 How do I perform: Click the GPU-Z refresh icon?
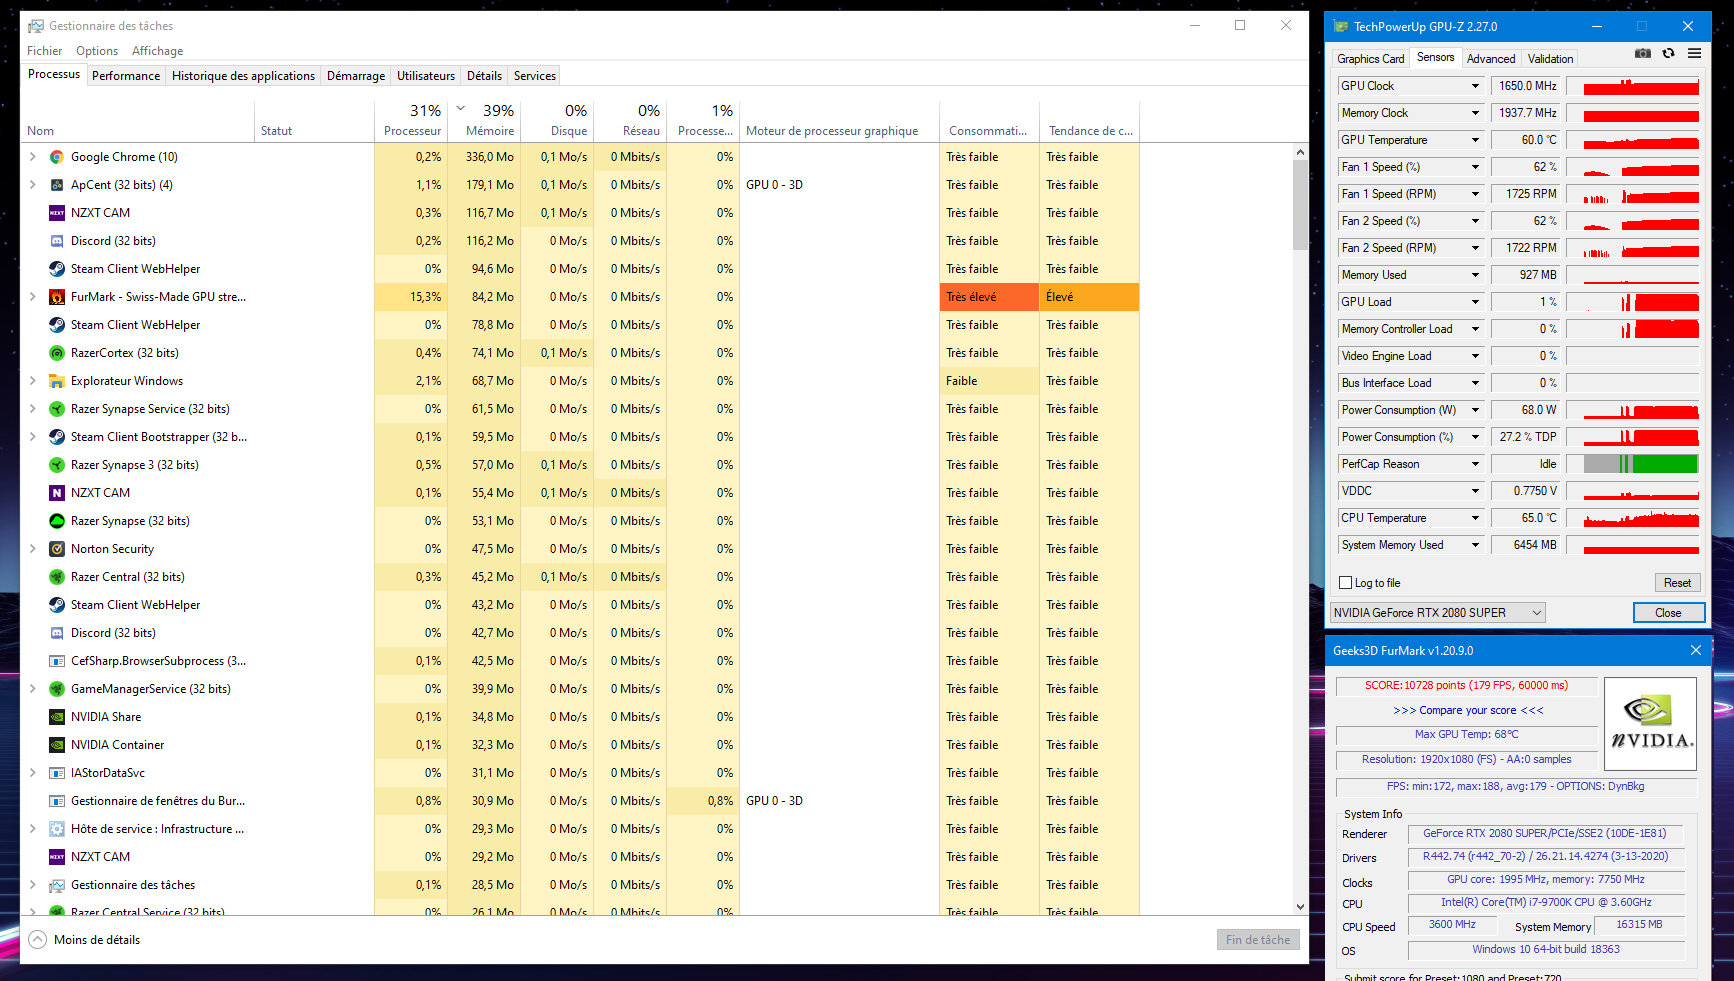[1668, 54]
